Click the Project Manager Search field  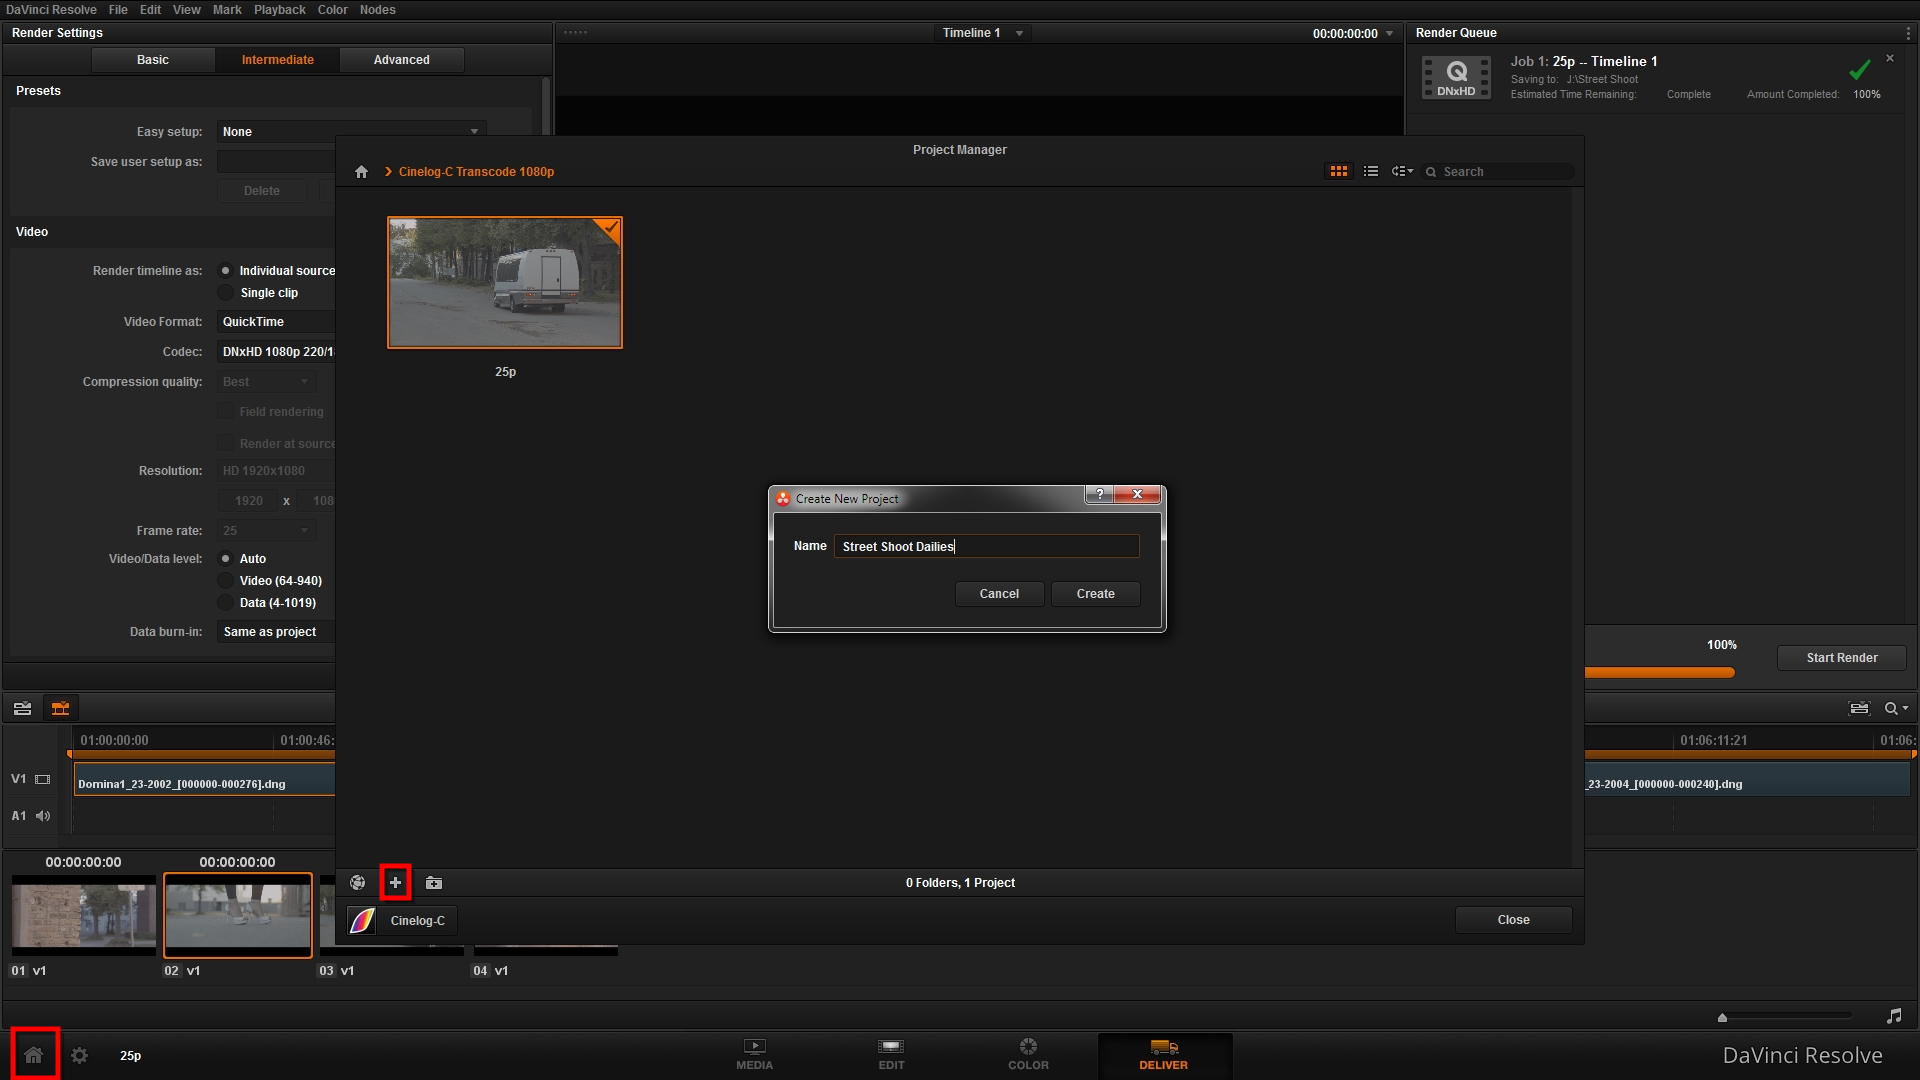click(x=1498, y=172)
